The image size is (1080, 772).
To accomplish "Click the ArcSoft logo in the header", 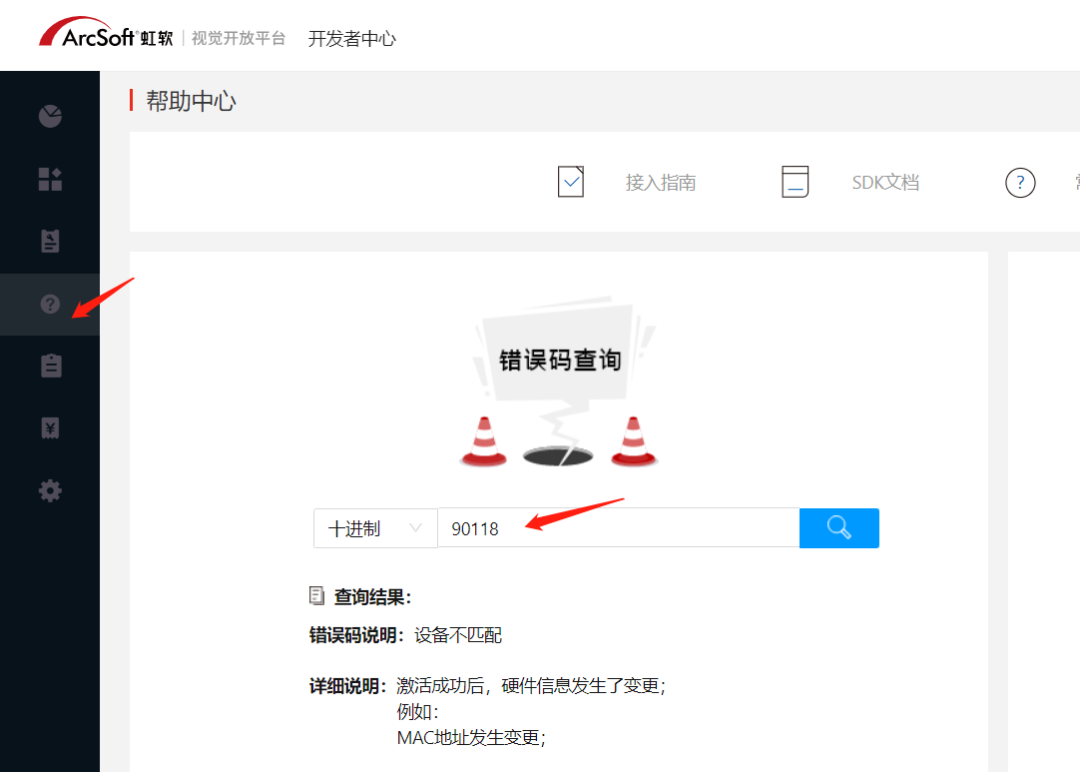I will click(106, 34).
